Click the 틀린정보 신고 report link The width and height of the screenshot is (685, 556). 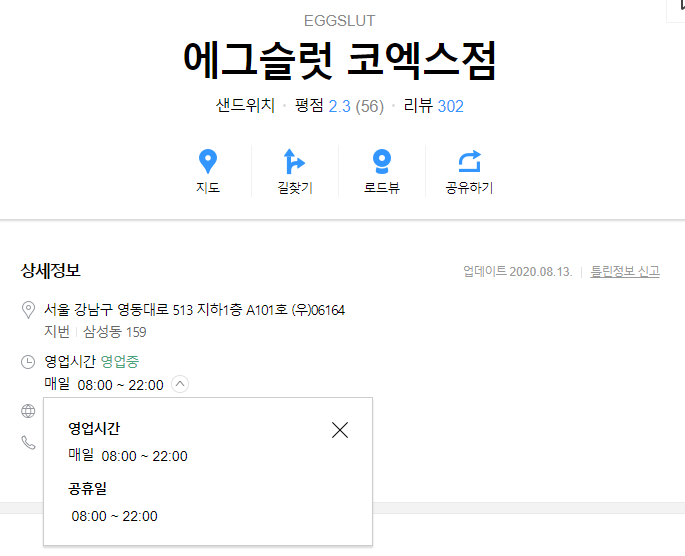click(625, 271)
